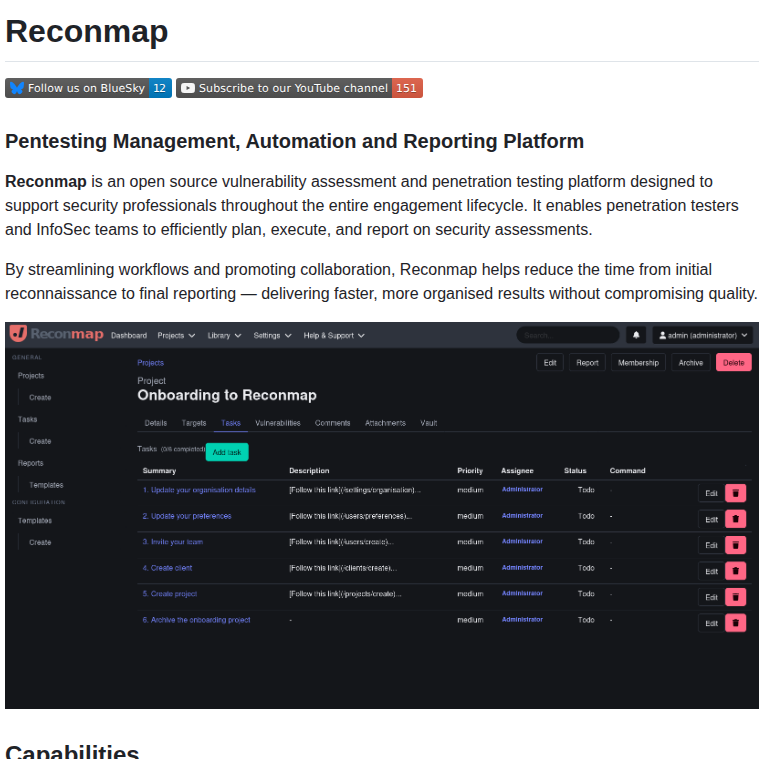Viewport: 759px width, 759px height.
Task: Click the red Delete project button
Action: click(734, 363)
